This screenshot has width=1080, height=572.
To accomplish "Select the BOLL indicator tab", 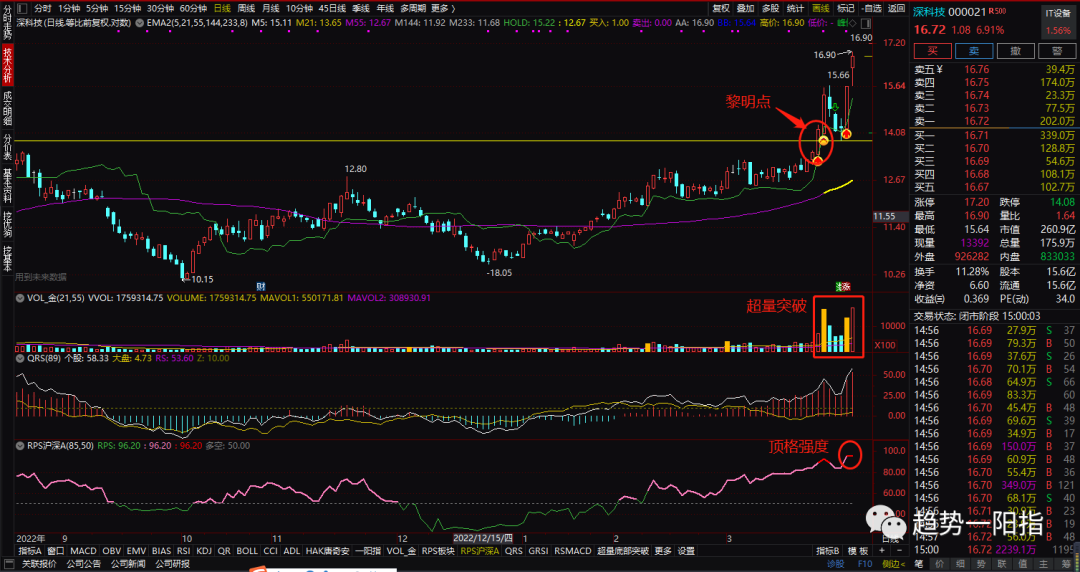I will (x=247, y=551).
